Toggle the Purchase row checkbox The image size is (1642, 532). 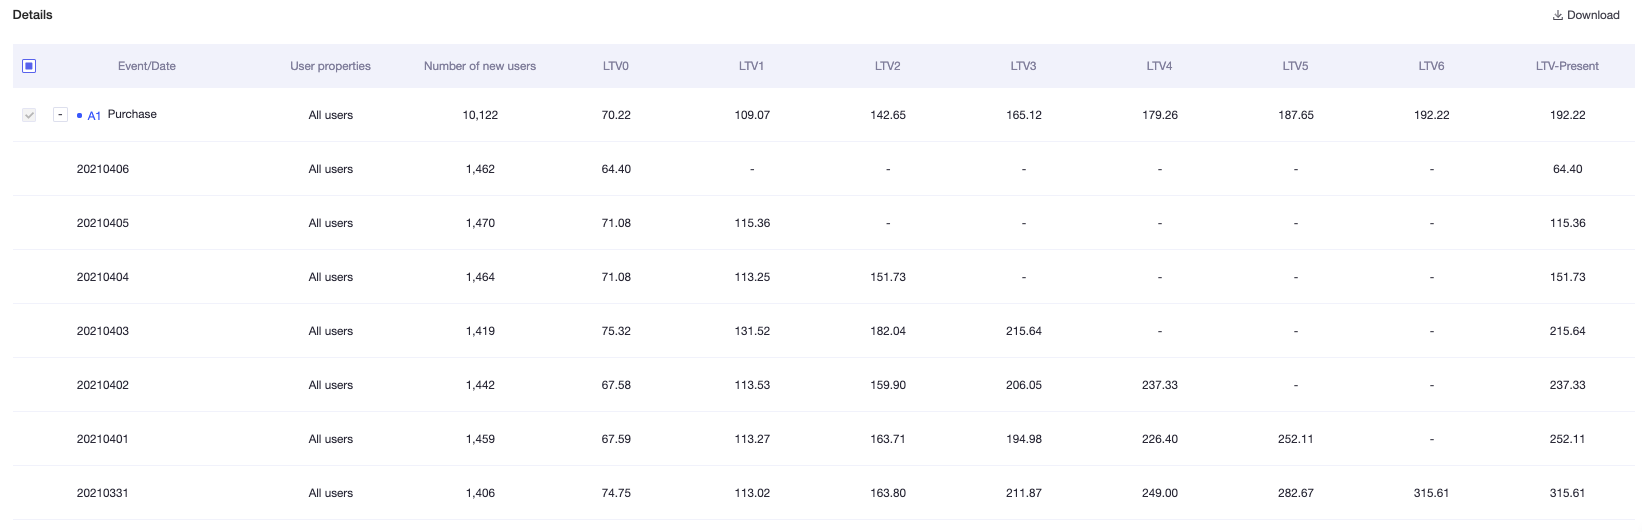coord(29,115)
